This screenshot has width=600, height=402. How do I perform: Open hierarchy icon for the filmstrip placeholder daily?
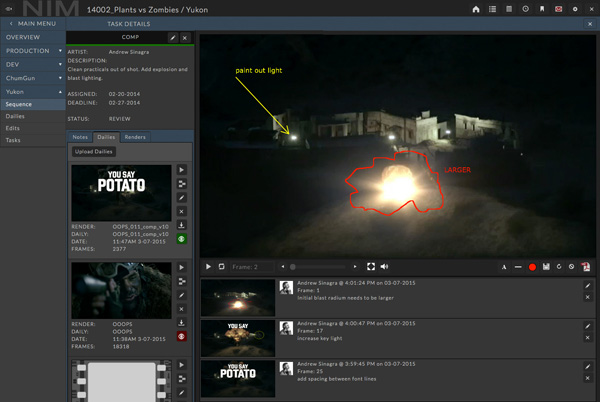[x=182, y=379]
